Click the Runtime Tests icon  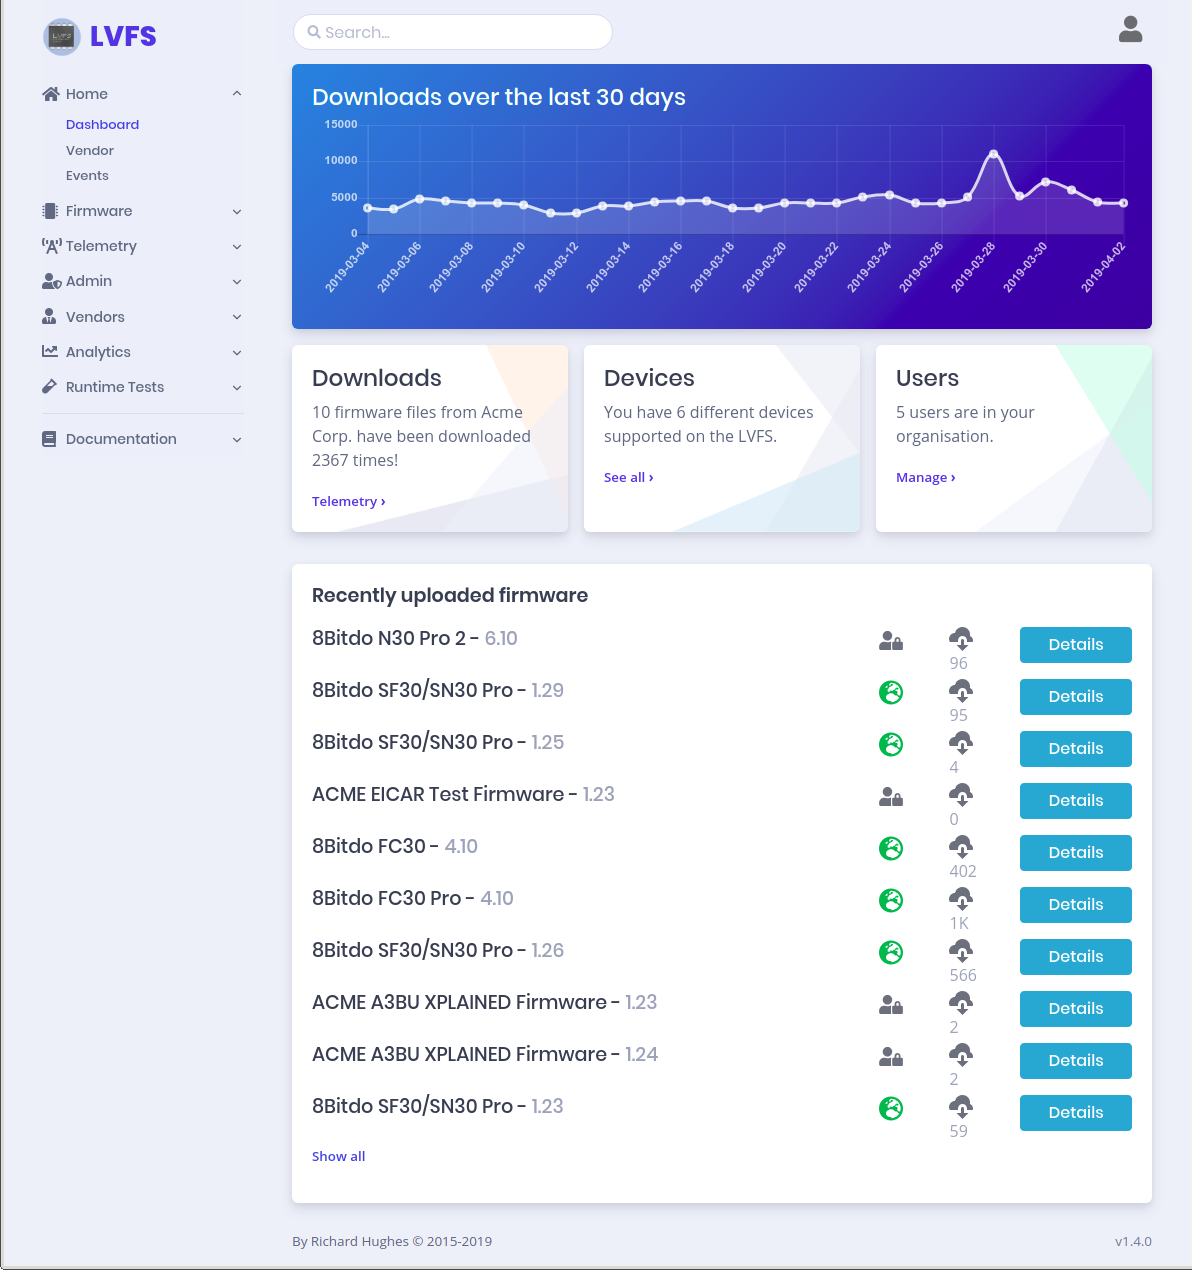pos(50,387)
